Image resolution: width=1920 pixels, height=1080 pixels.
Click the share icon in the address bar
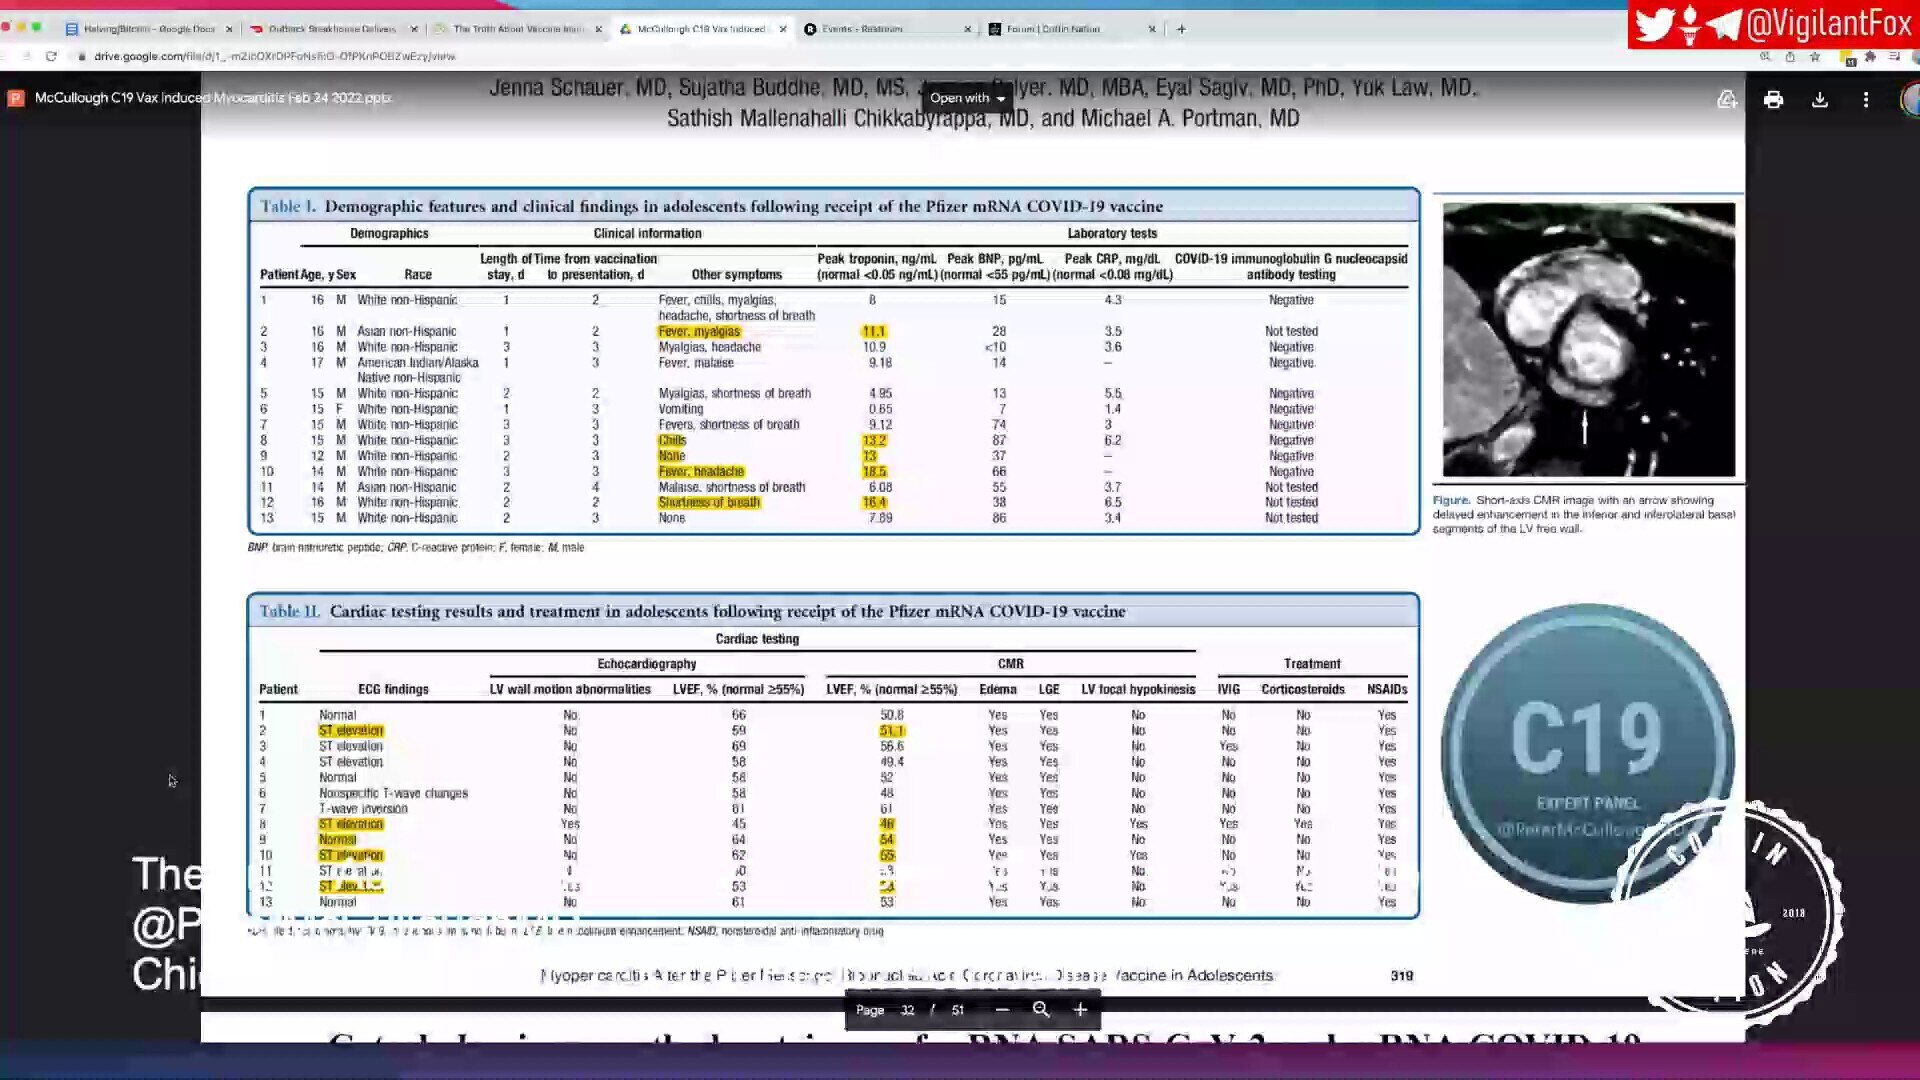click(x=1790, y=57)
